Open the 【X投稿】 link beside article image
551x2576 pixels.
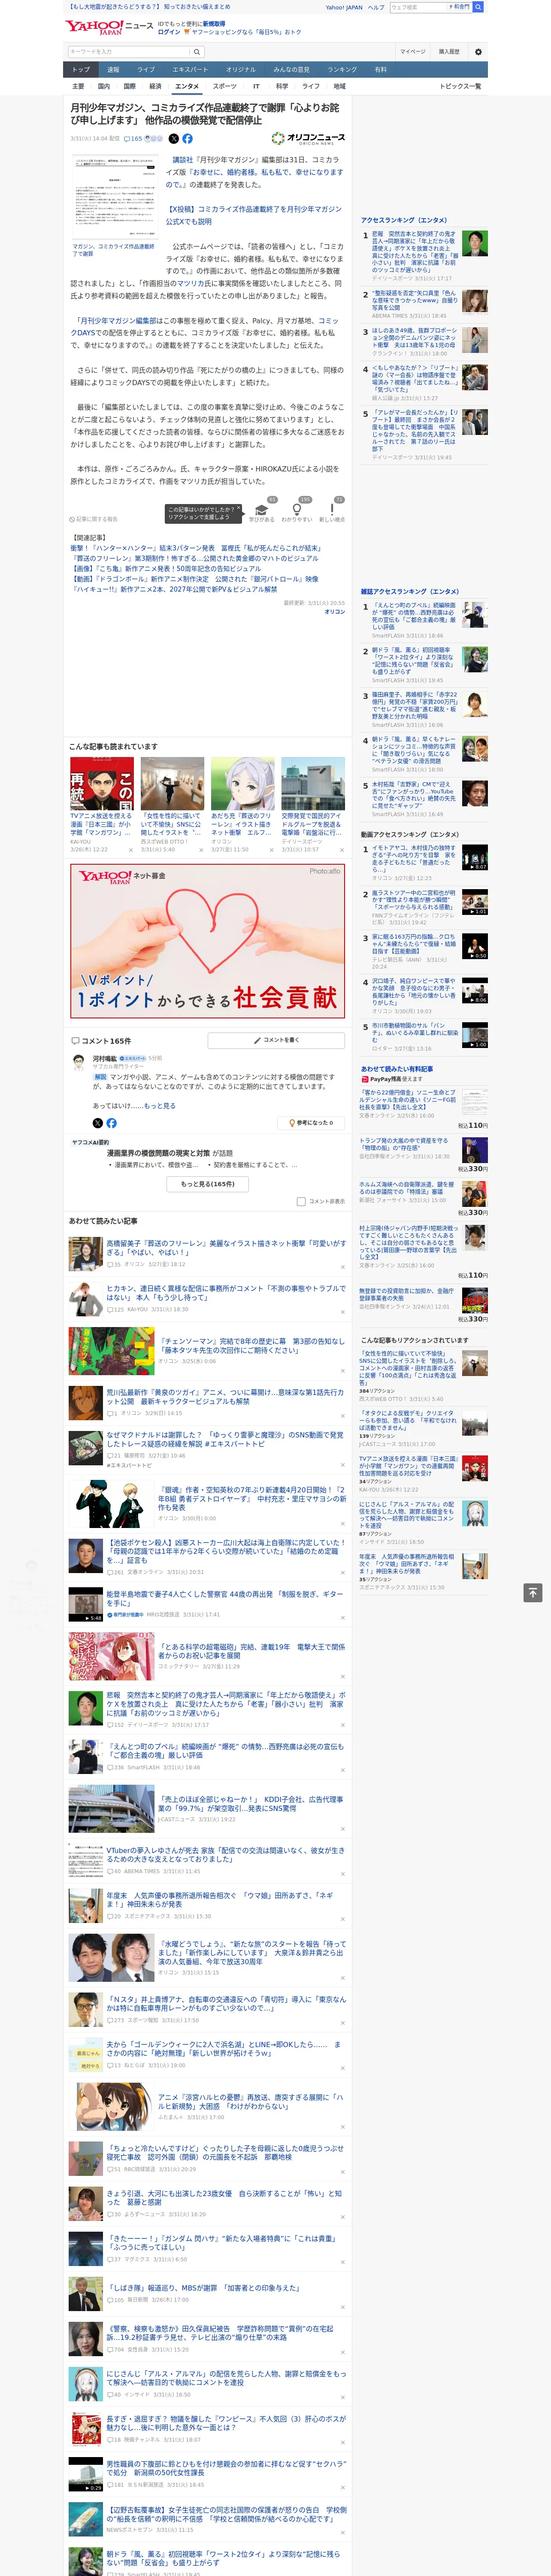coord(254,215)
